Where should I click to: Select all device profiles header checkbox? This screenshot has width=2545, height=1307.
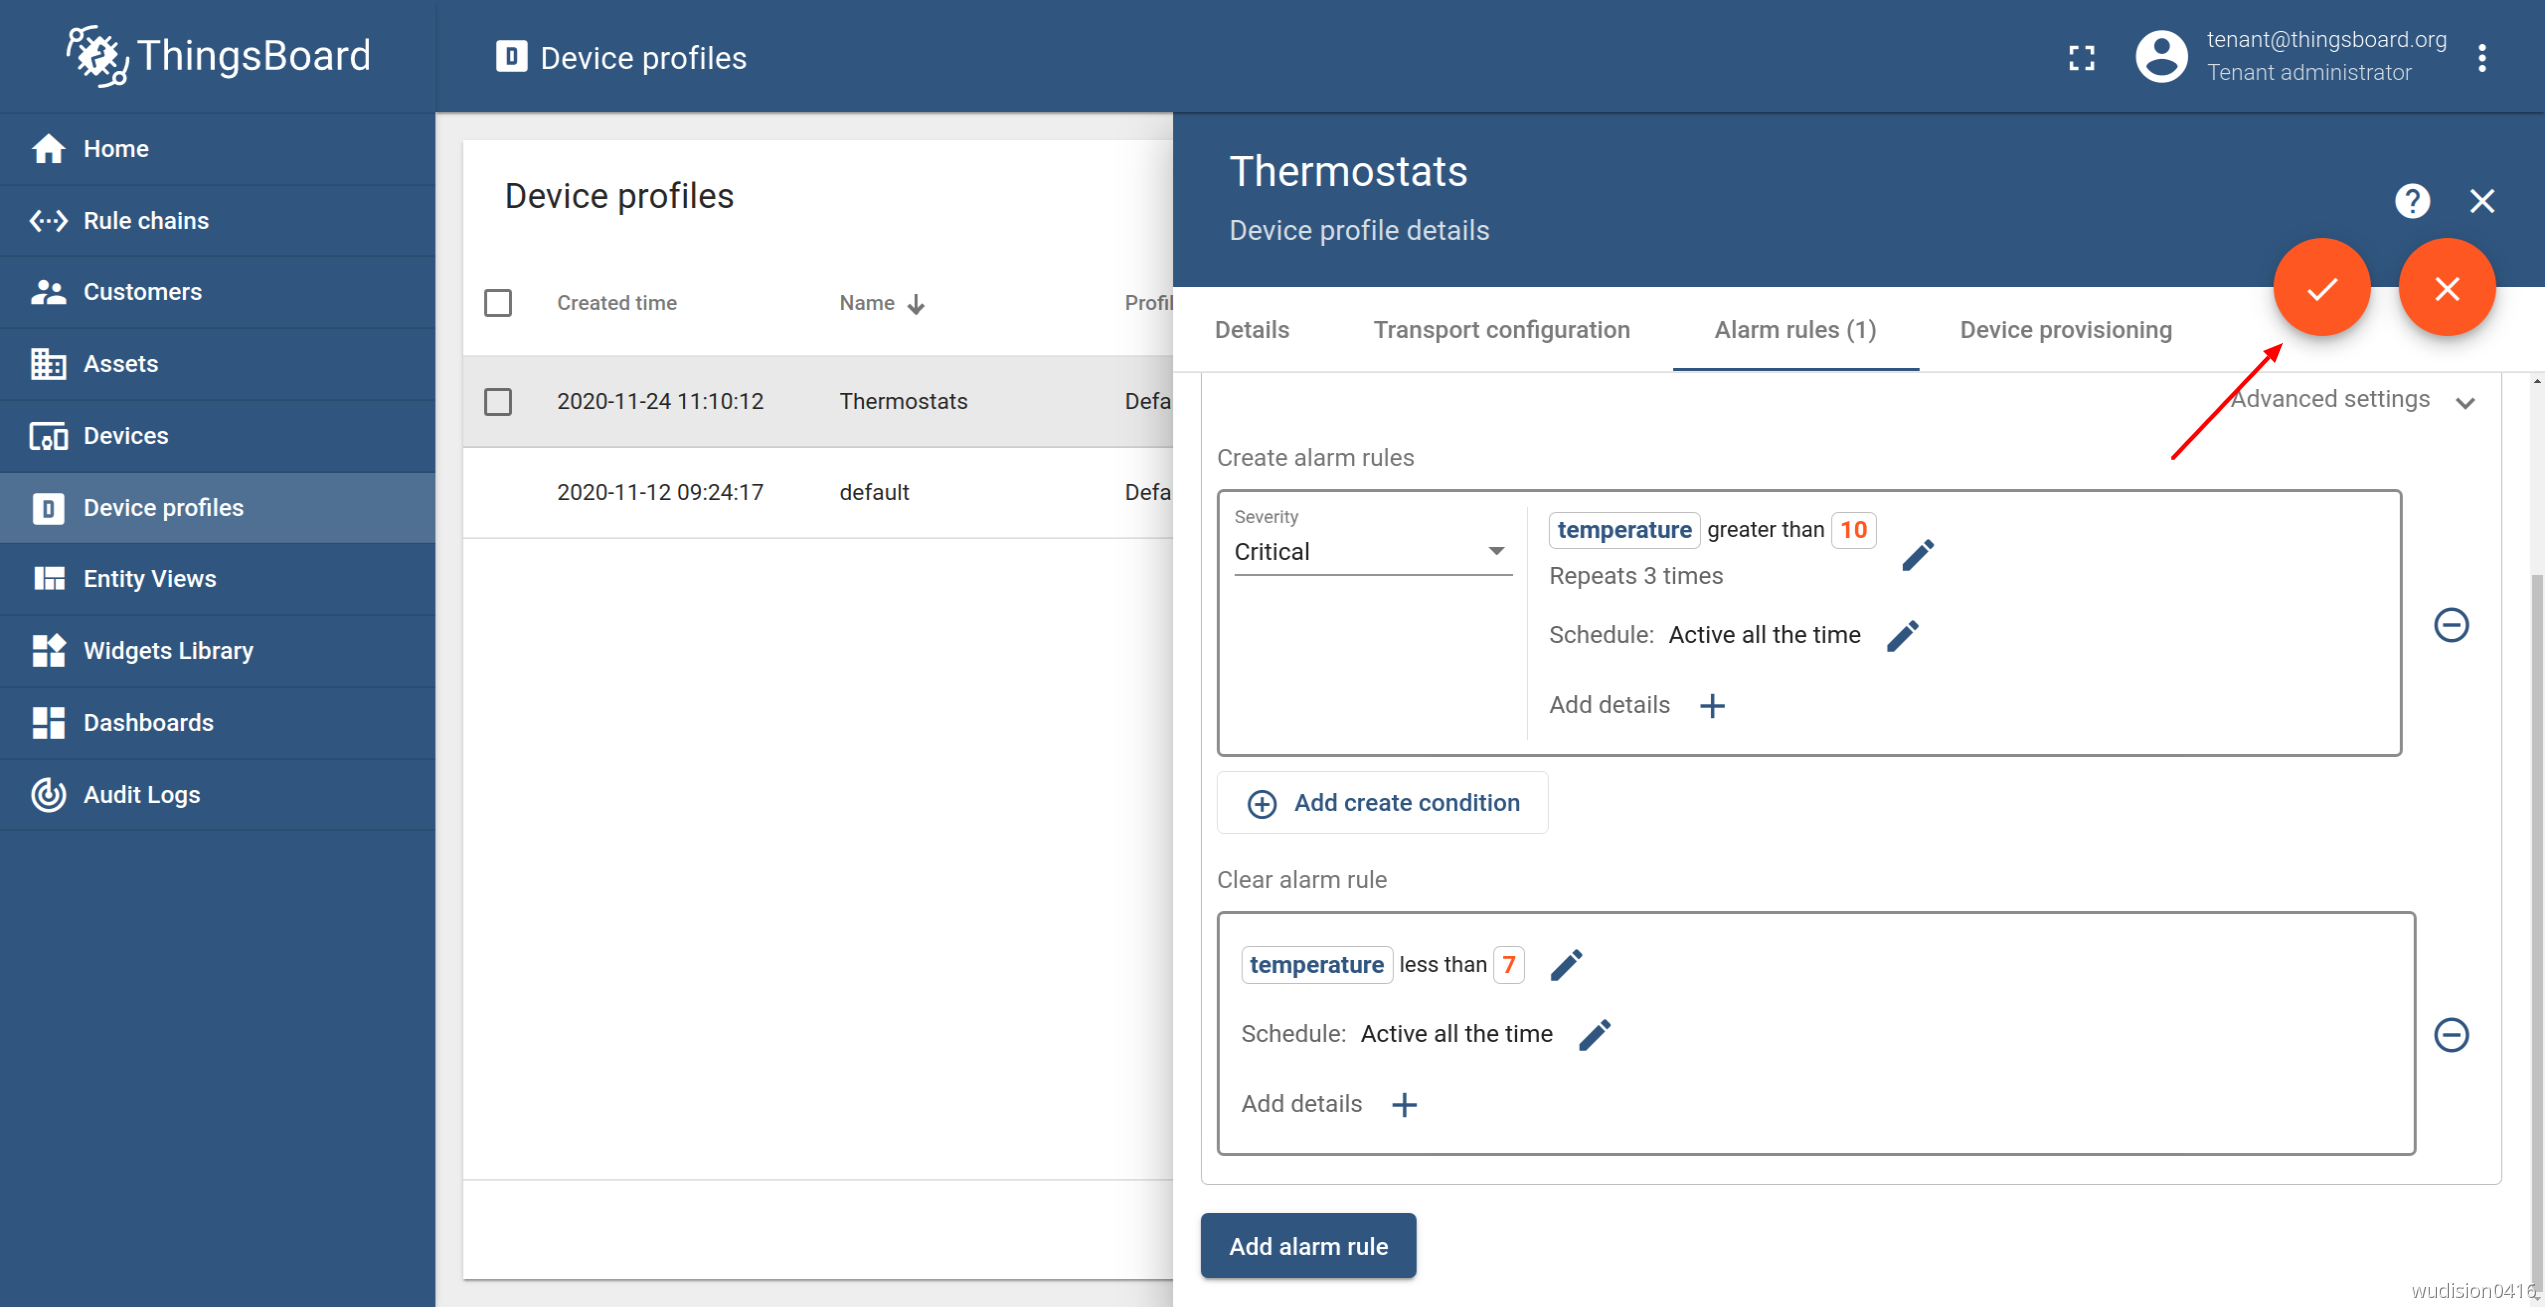[x=498, y=303]
